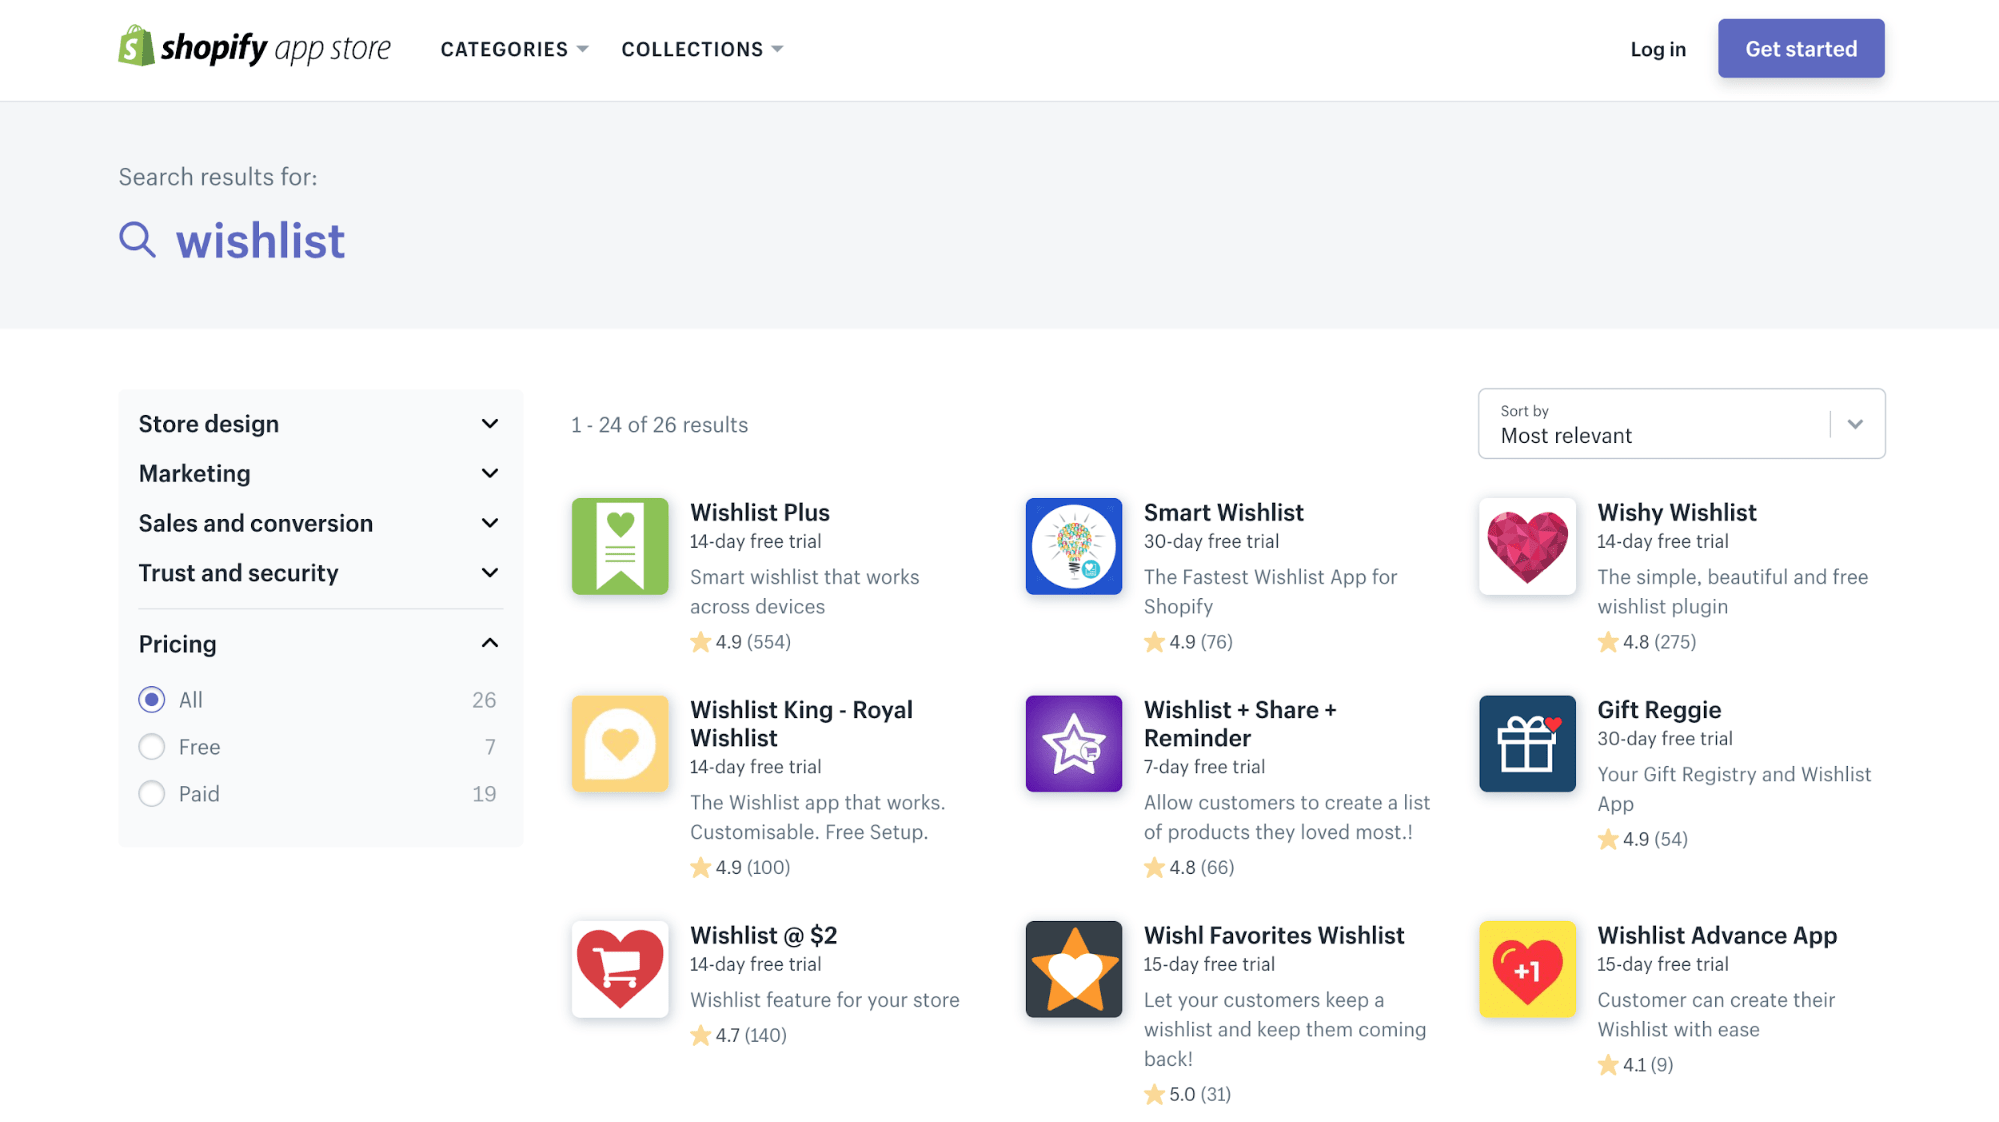Click the Wishlist Plus app icon

pyautogui.click(x=621, y=547)
